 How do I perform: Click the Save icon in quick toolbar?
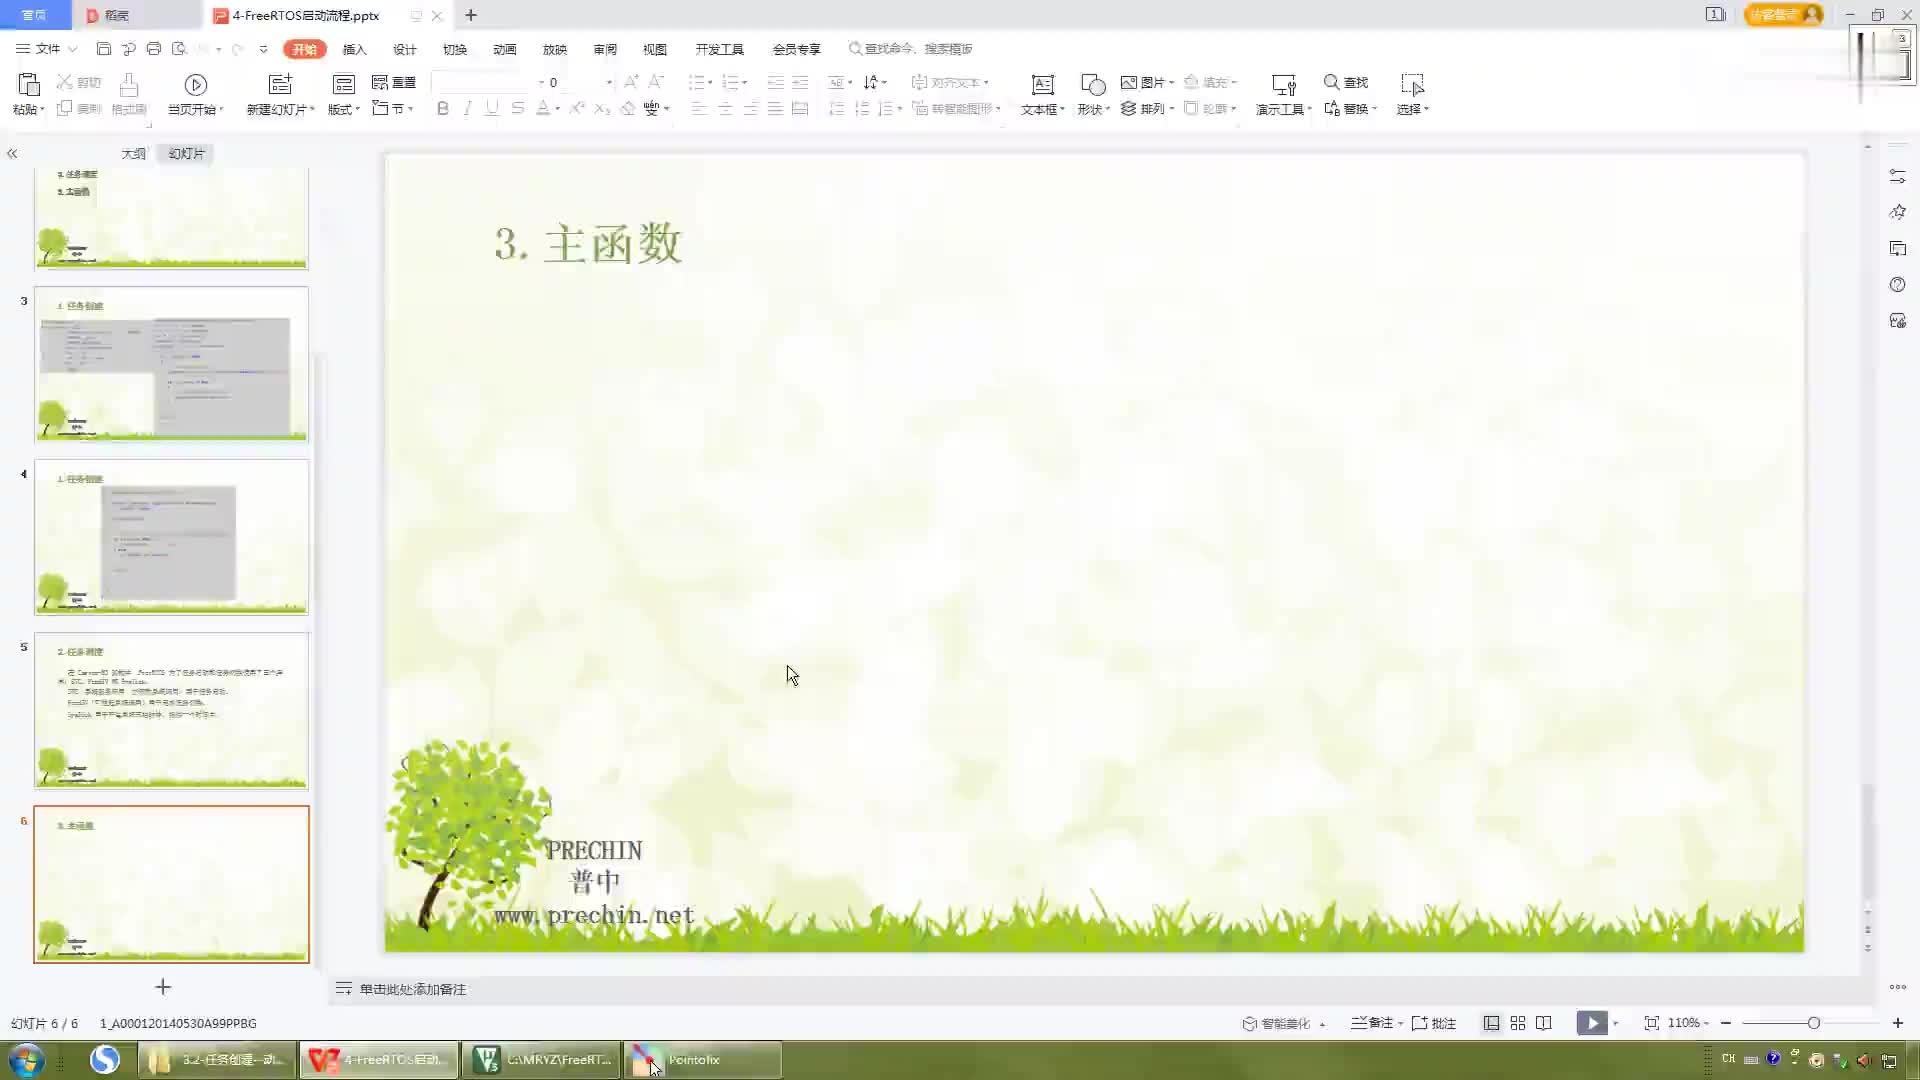coord(104,48)
